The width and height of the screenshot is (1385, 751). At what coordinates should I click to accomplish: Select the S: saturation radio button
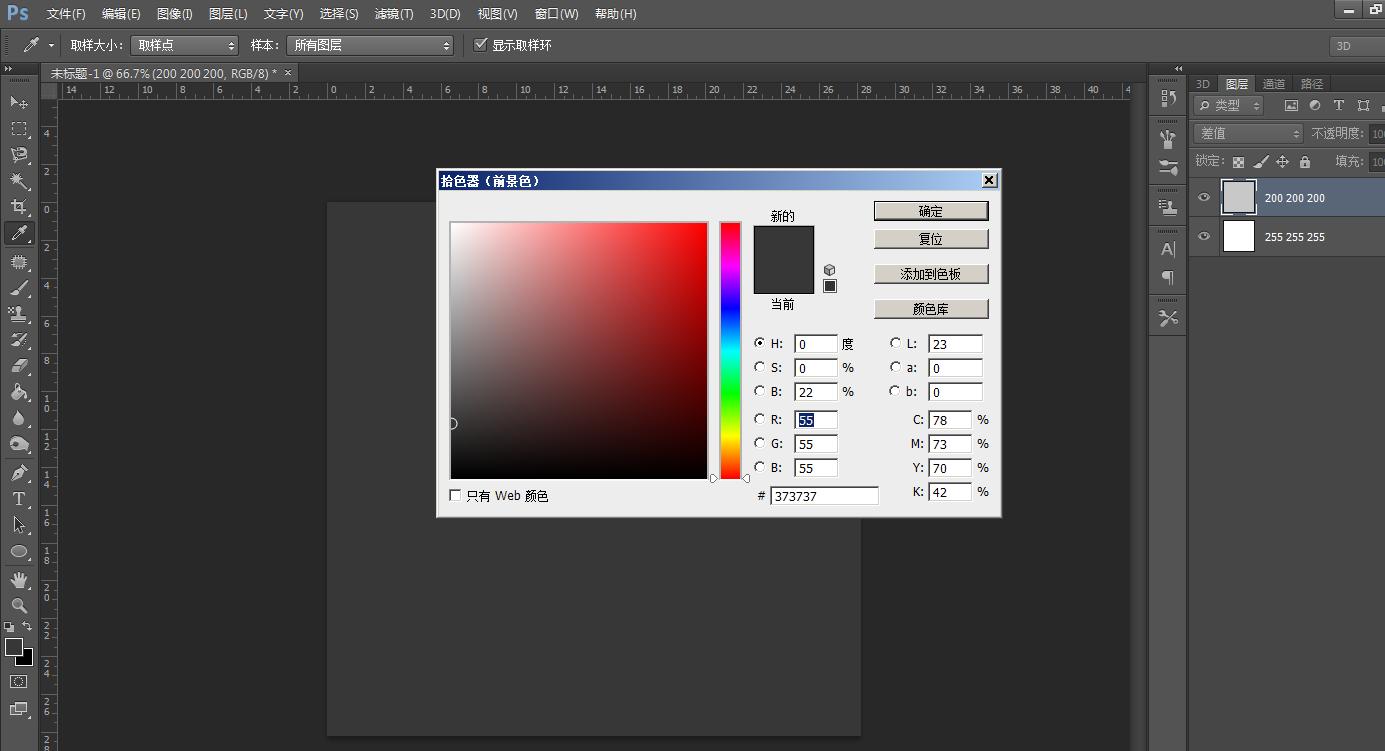(760, 368)
